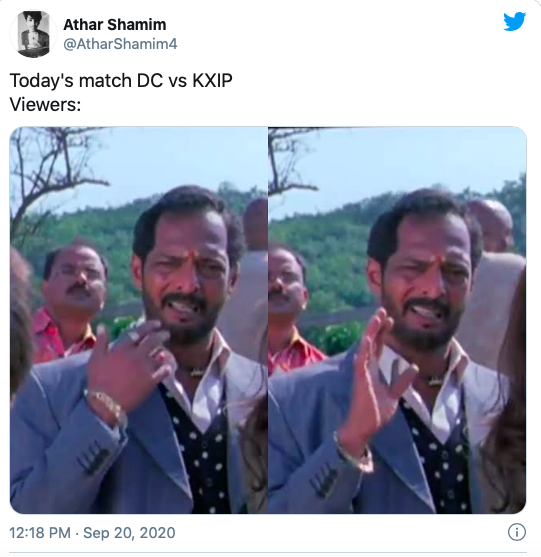541x557 pixels.
Task: Click the divider line below the timestamp
Action: [x=270, y=553]
